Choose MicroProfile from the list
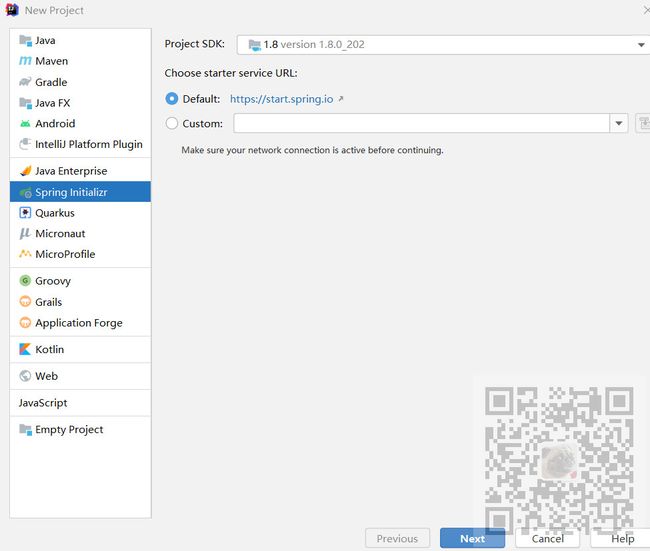 80,254
